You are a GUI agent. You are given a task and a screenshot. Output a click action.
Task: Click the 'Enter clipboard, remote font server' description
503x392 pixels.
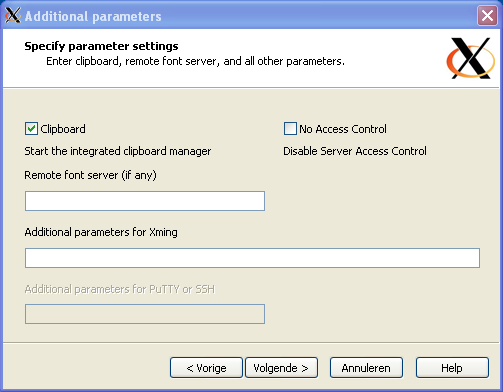tap(195, 61)
